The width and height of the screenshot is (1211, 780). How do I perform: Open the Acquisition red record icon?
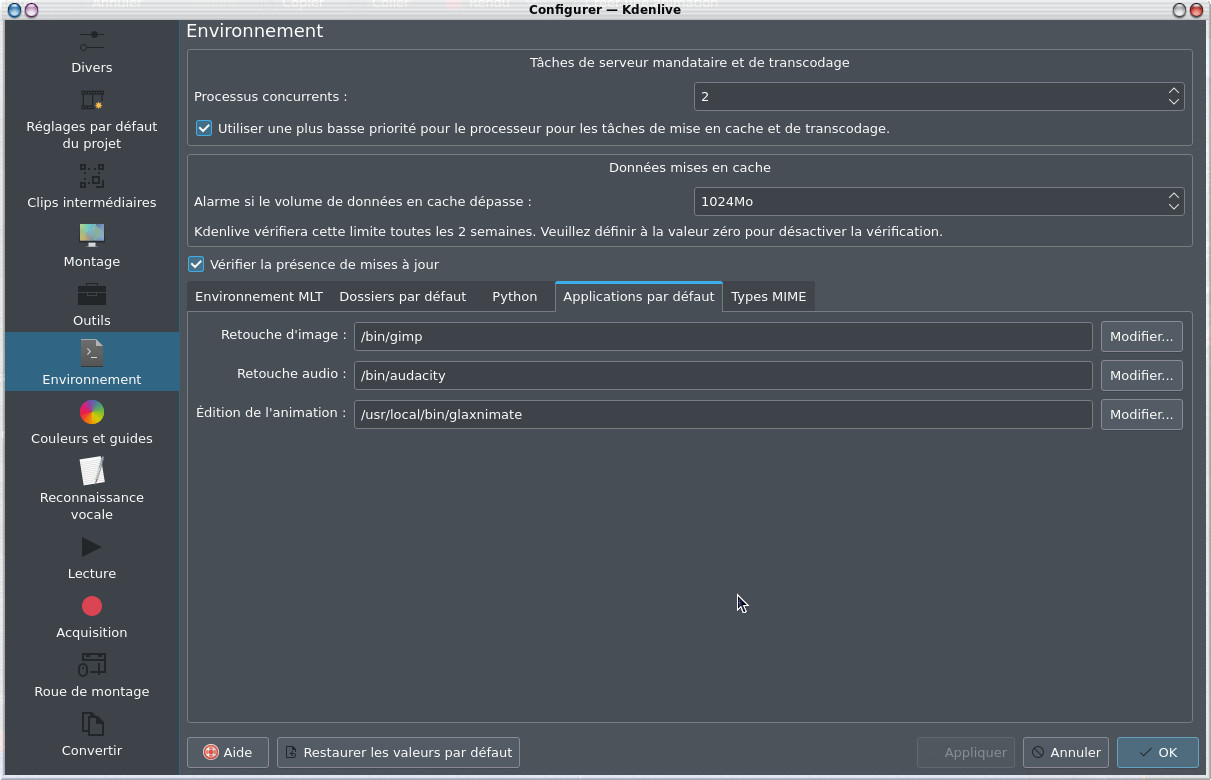coord(92,606)
